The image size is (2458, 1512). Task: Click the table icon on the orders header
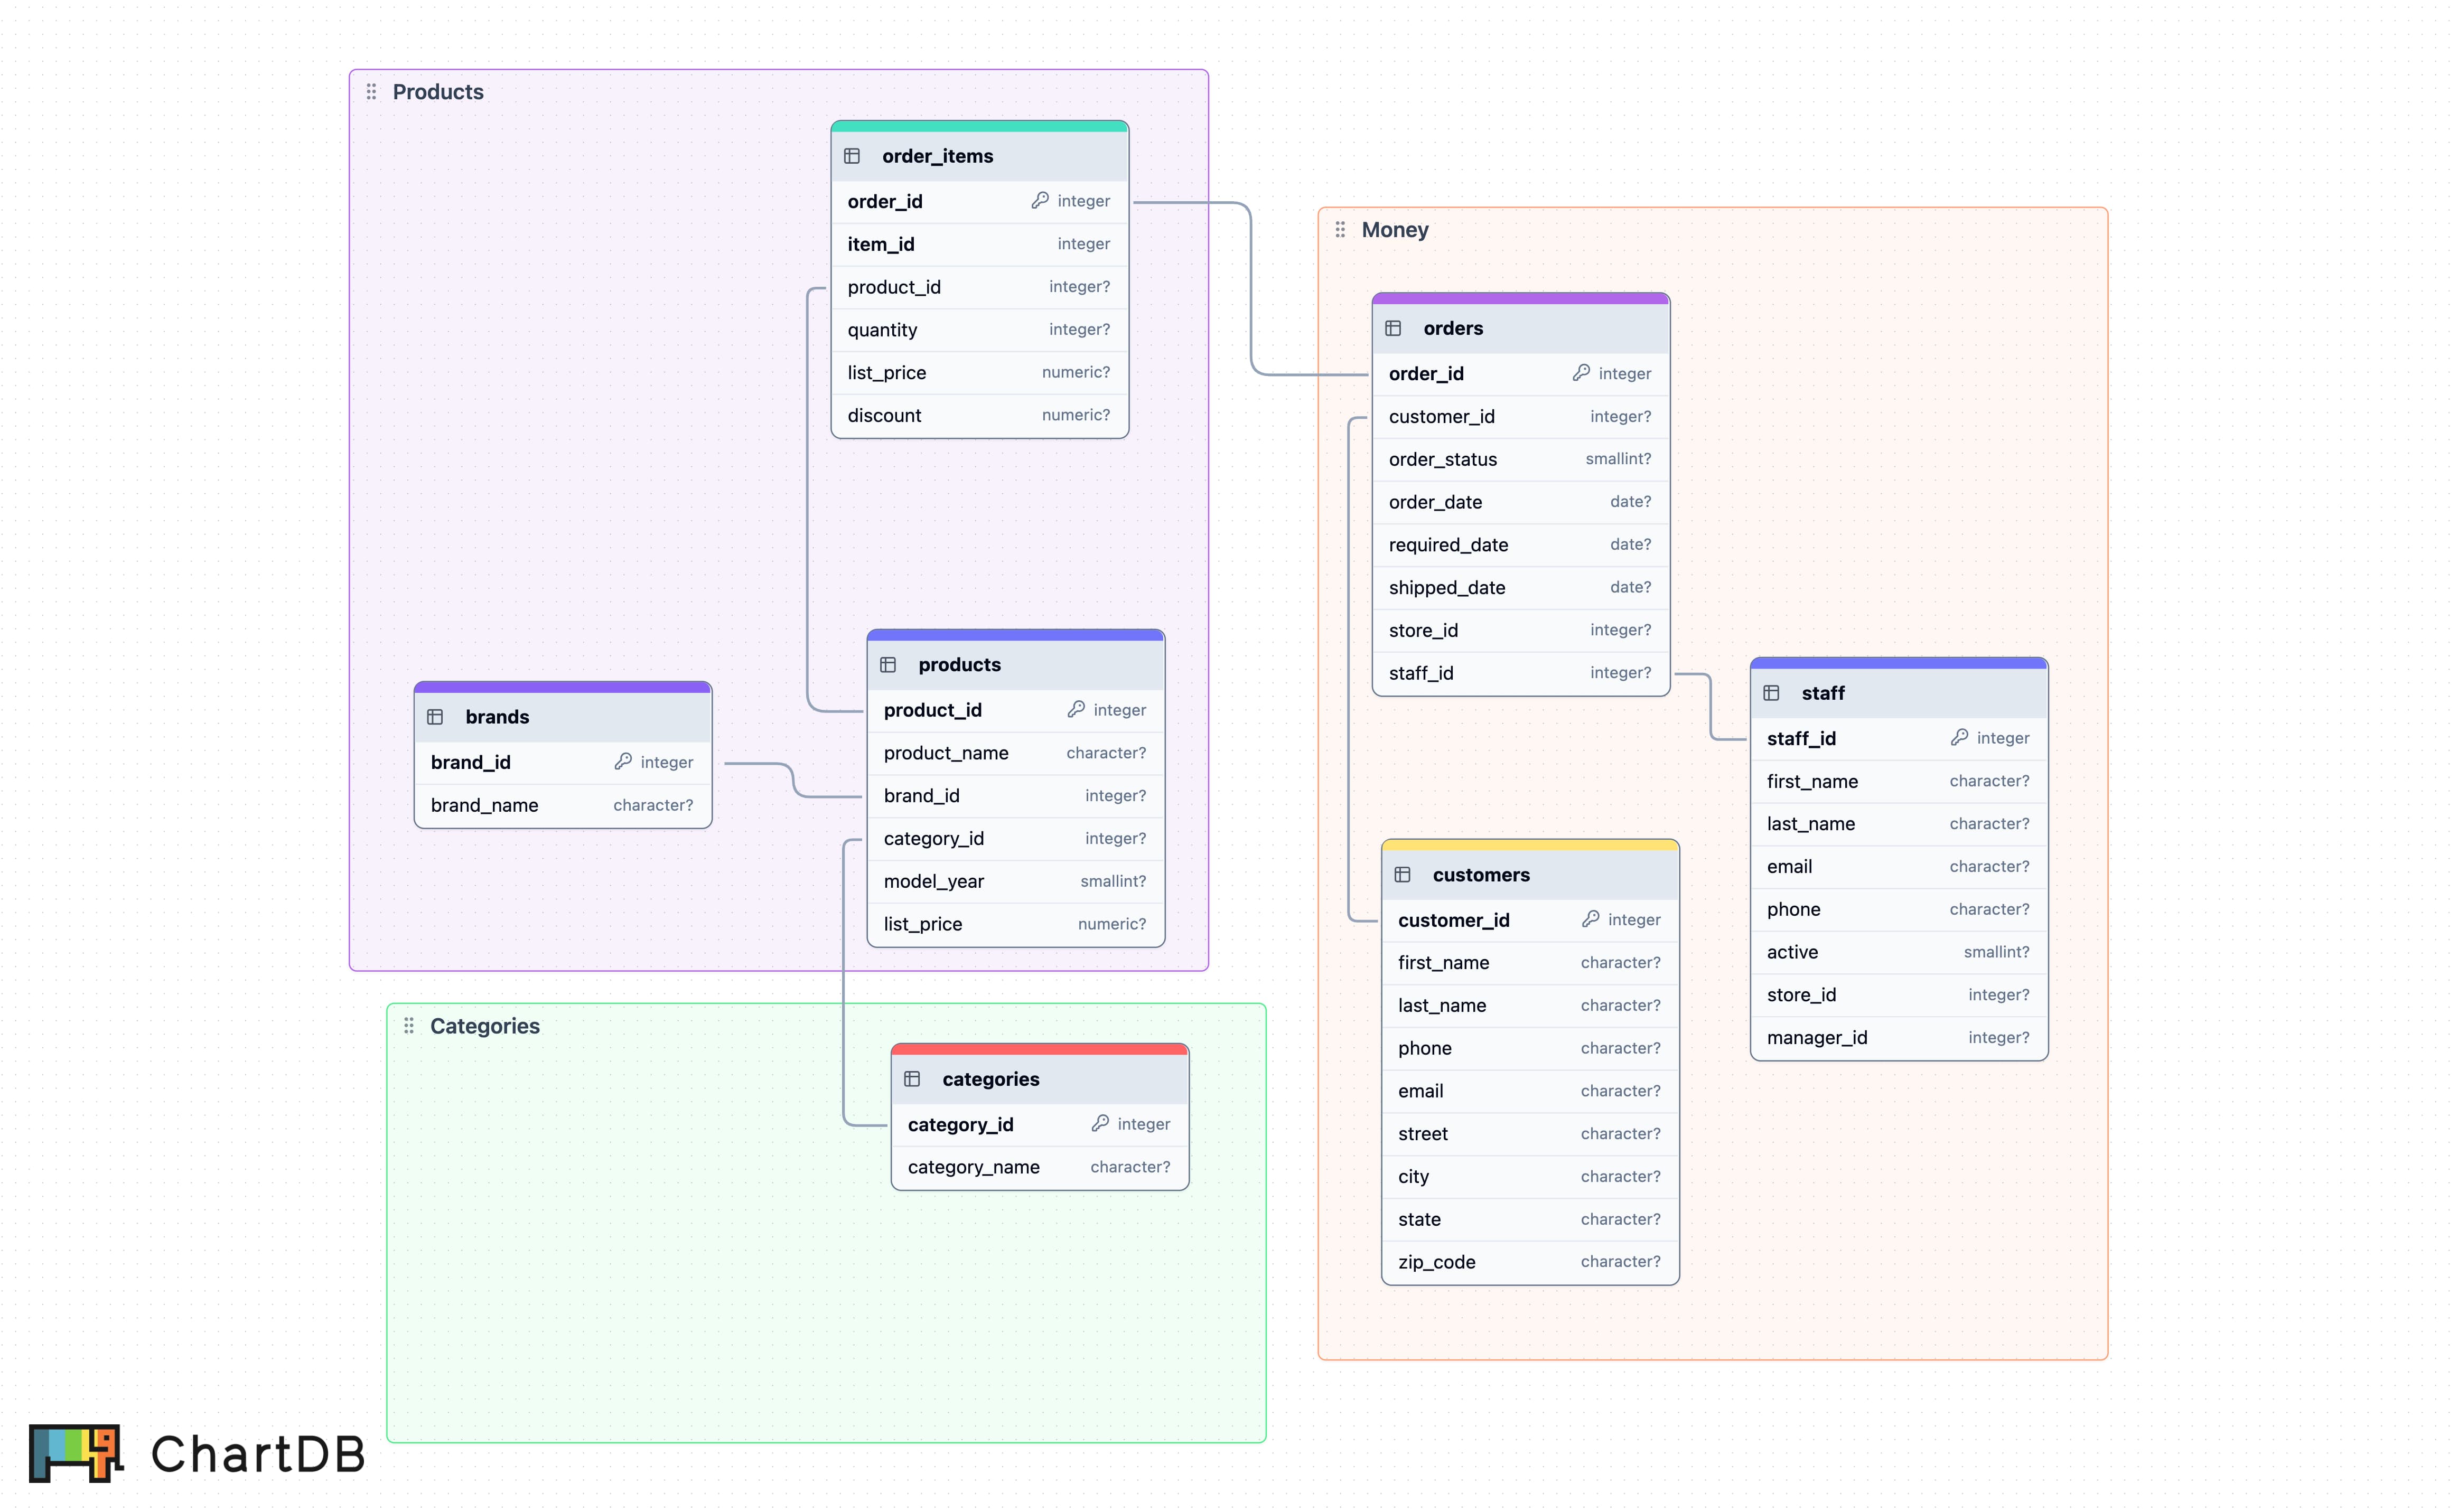(1394, 328)
